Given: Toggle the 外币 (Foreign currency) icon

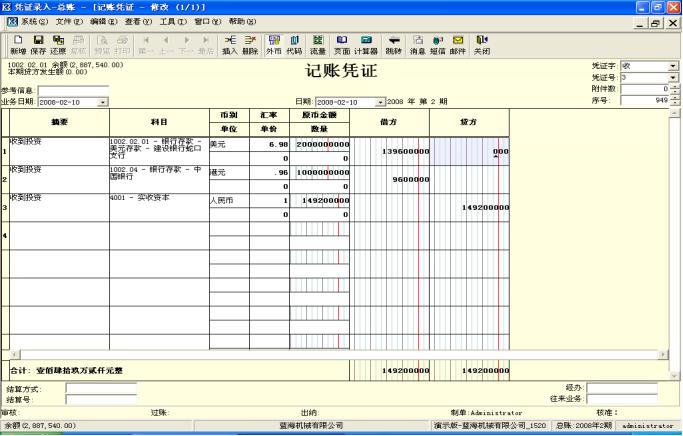Looking at the screenshot, I should point(274,45).
